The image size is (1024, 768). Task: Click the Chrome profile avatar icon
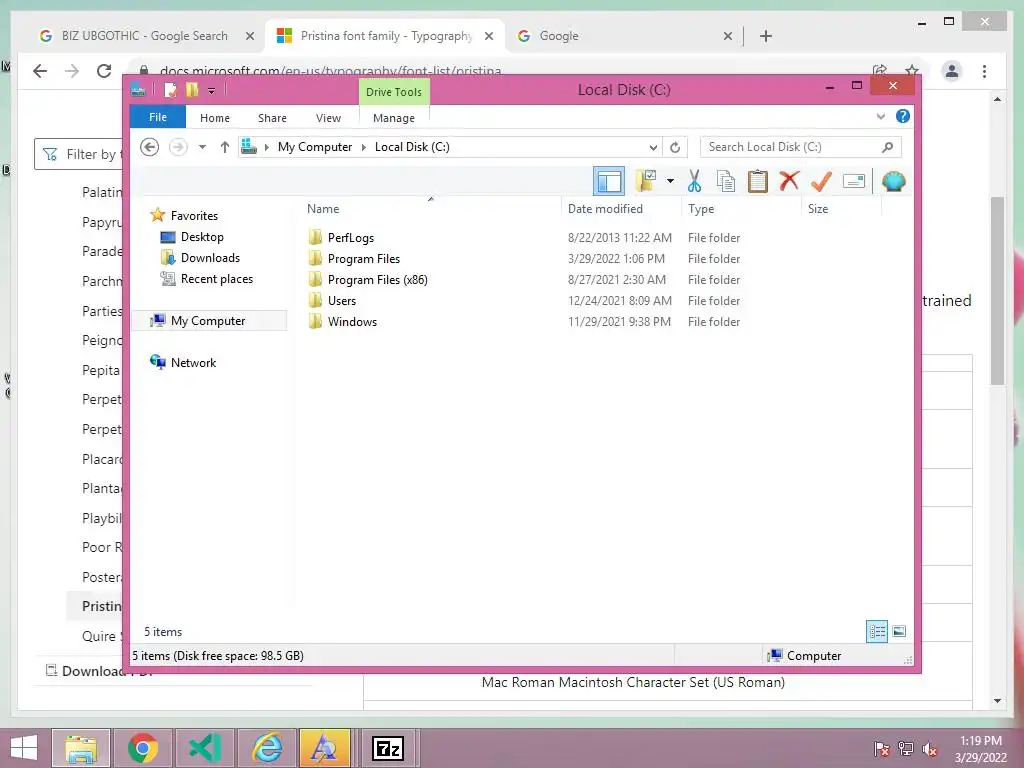click(952, 71)
